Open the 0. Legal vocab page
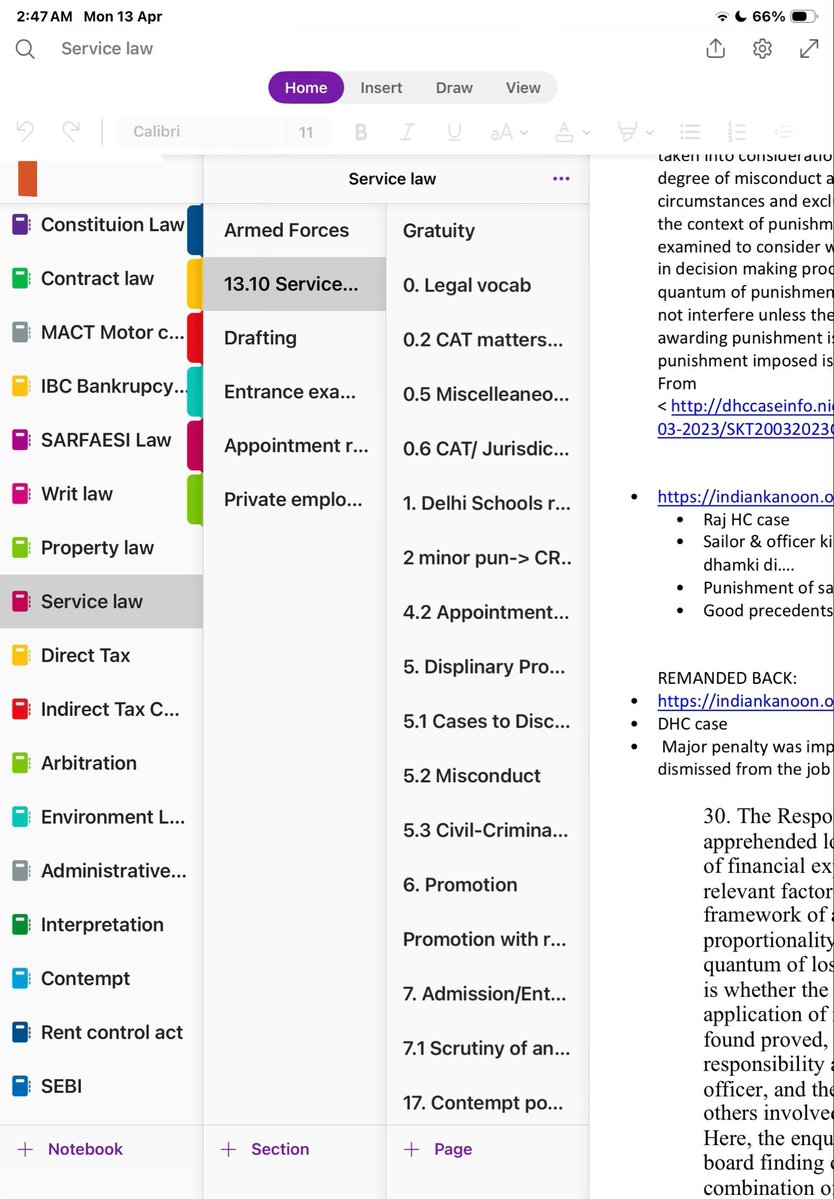The image size is (834, 1199). click(488, 285)
